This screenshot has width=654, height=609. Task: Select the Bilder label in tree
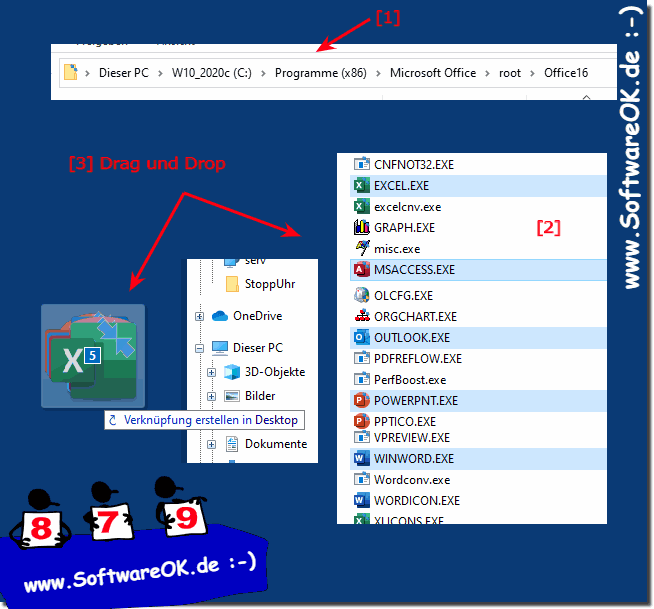(x=260, y=395)
